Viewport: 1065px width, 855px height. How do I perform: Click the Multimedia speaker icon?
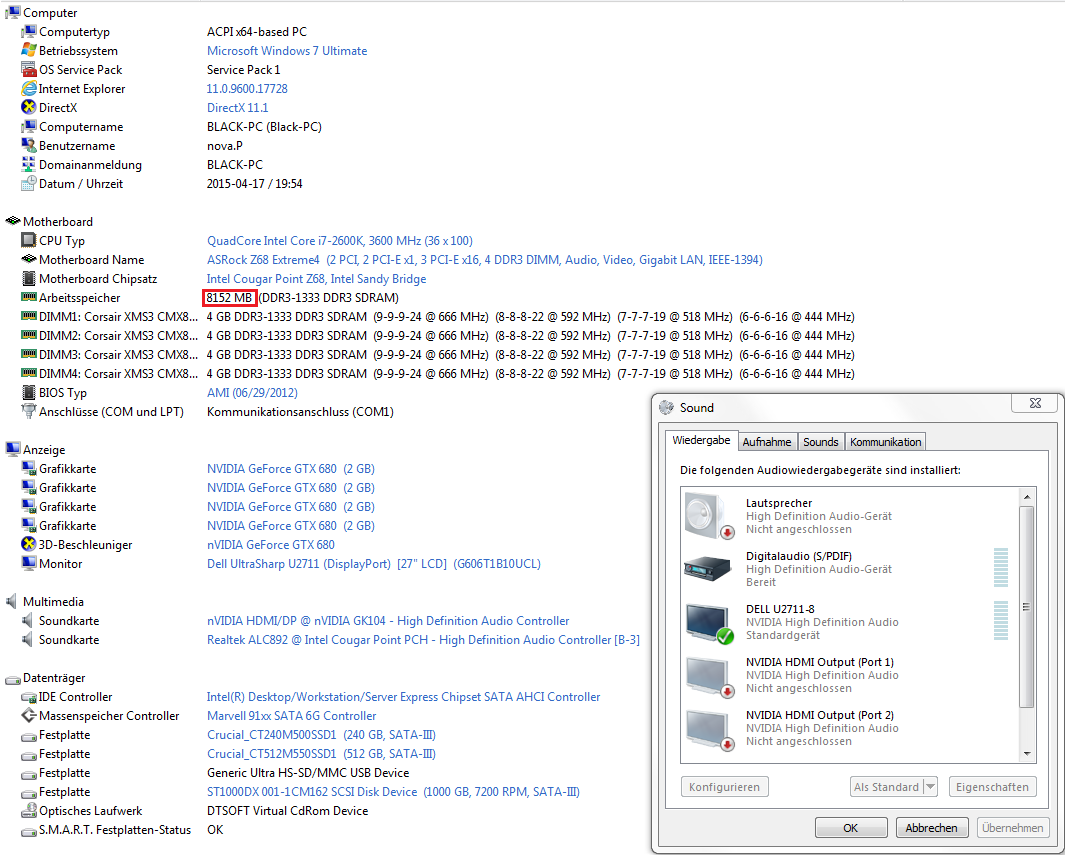pyautogui.click(x=12, y=602)
